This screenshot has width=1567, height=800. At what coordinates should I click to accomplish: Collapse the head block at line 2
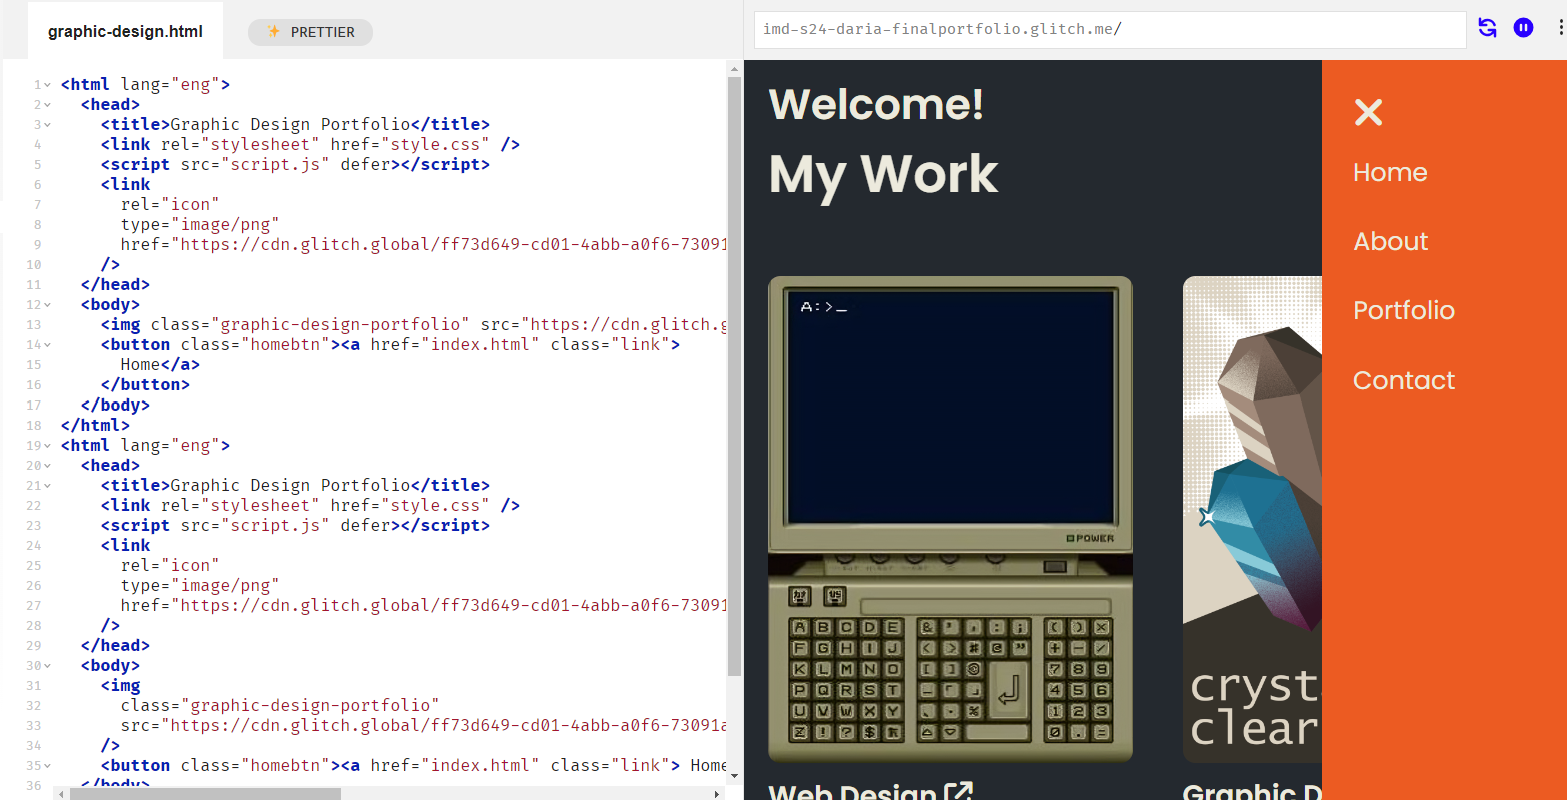click(x=48, y=105)
